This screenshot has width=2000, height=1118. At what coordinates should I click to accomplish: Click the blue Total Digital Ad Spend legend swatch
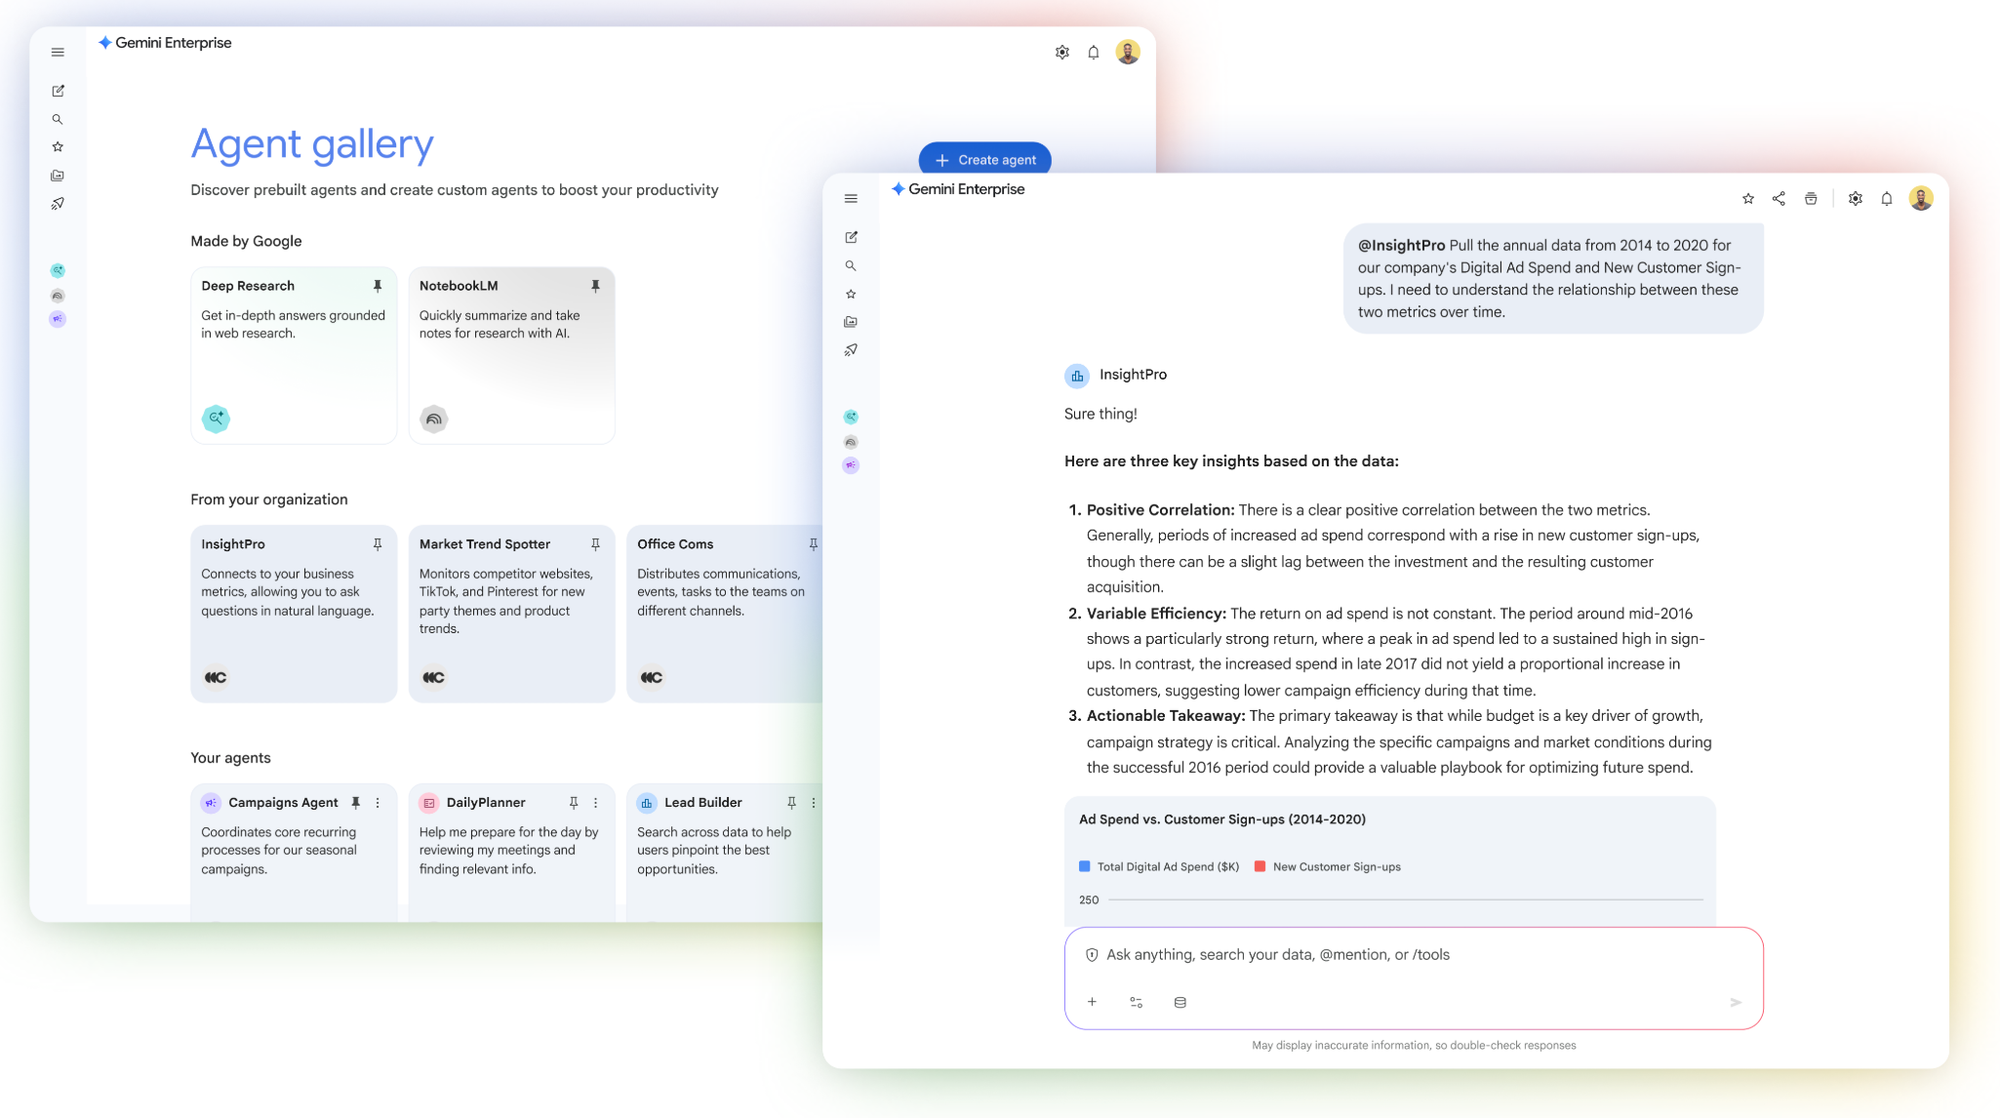(x=1084, y=867)
